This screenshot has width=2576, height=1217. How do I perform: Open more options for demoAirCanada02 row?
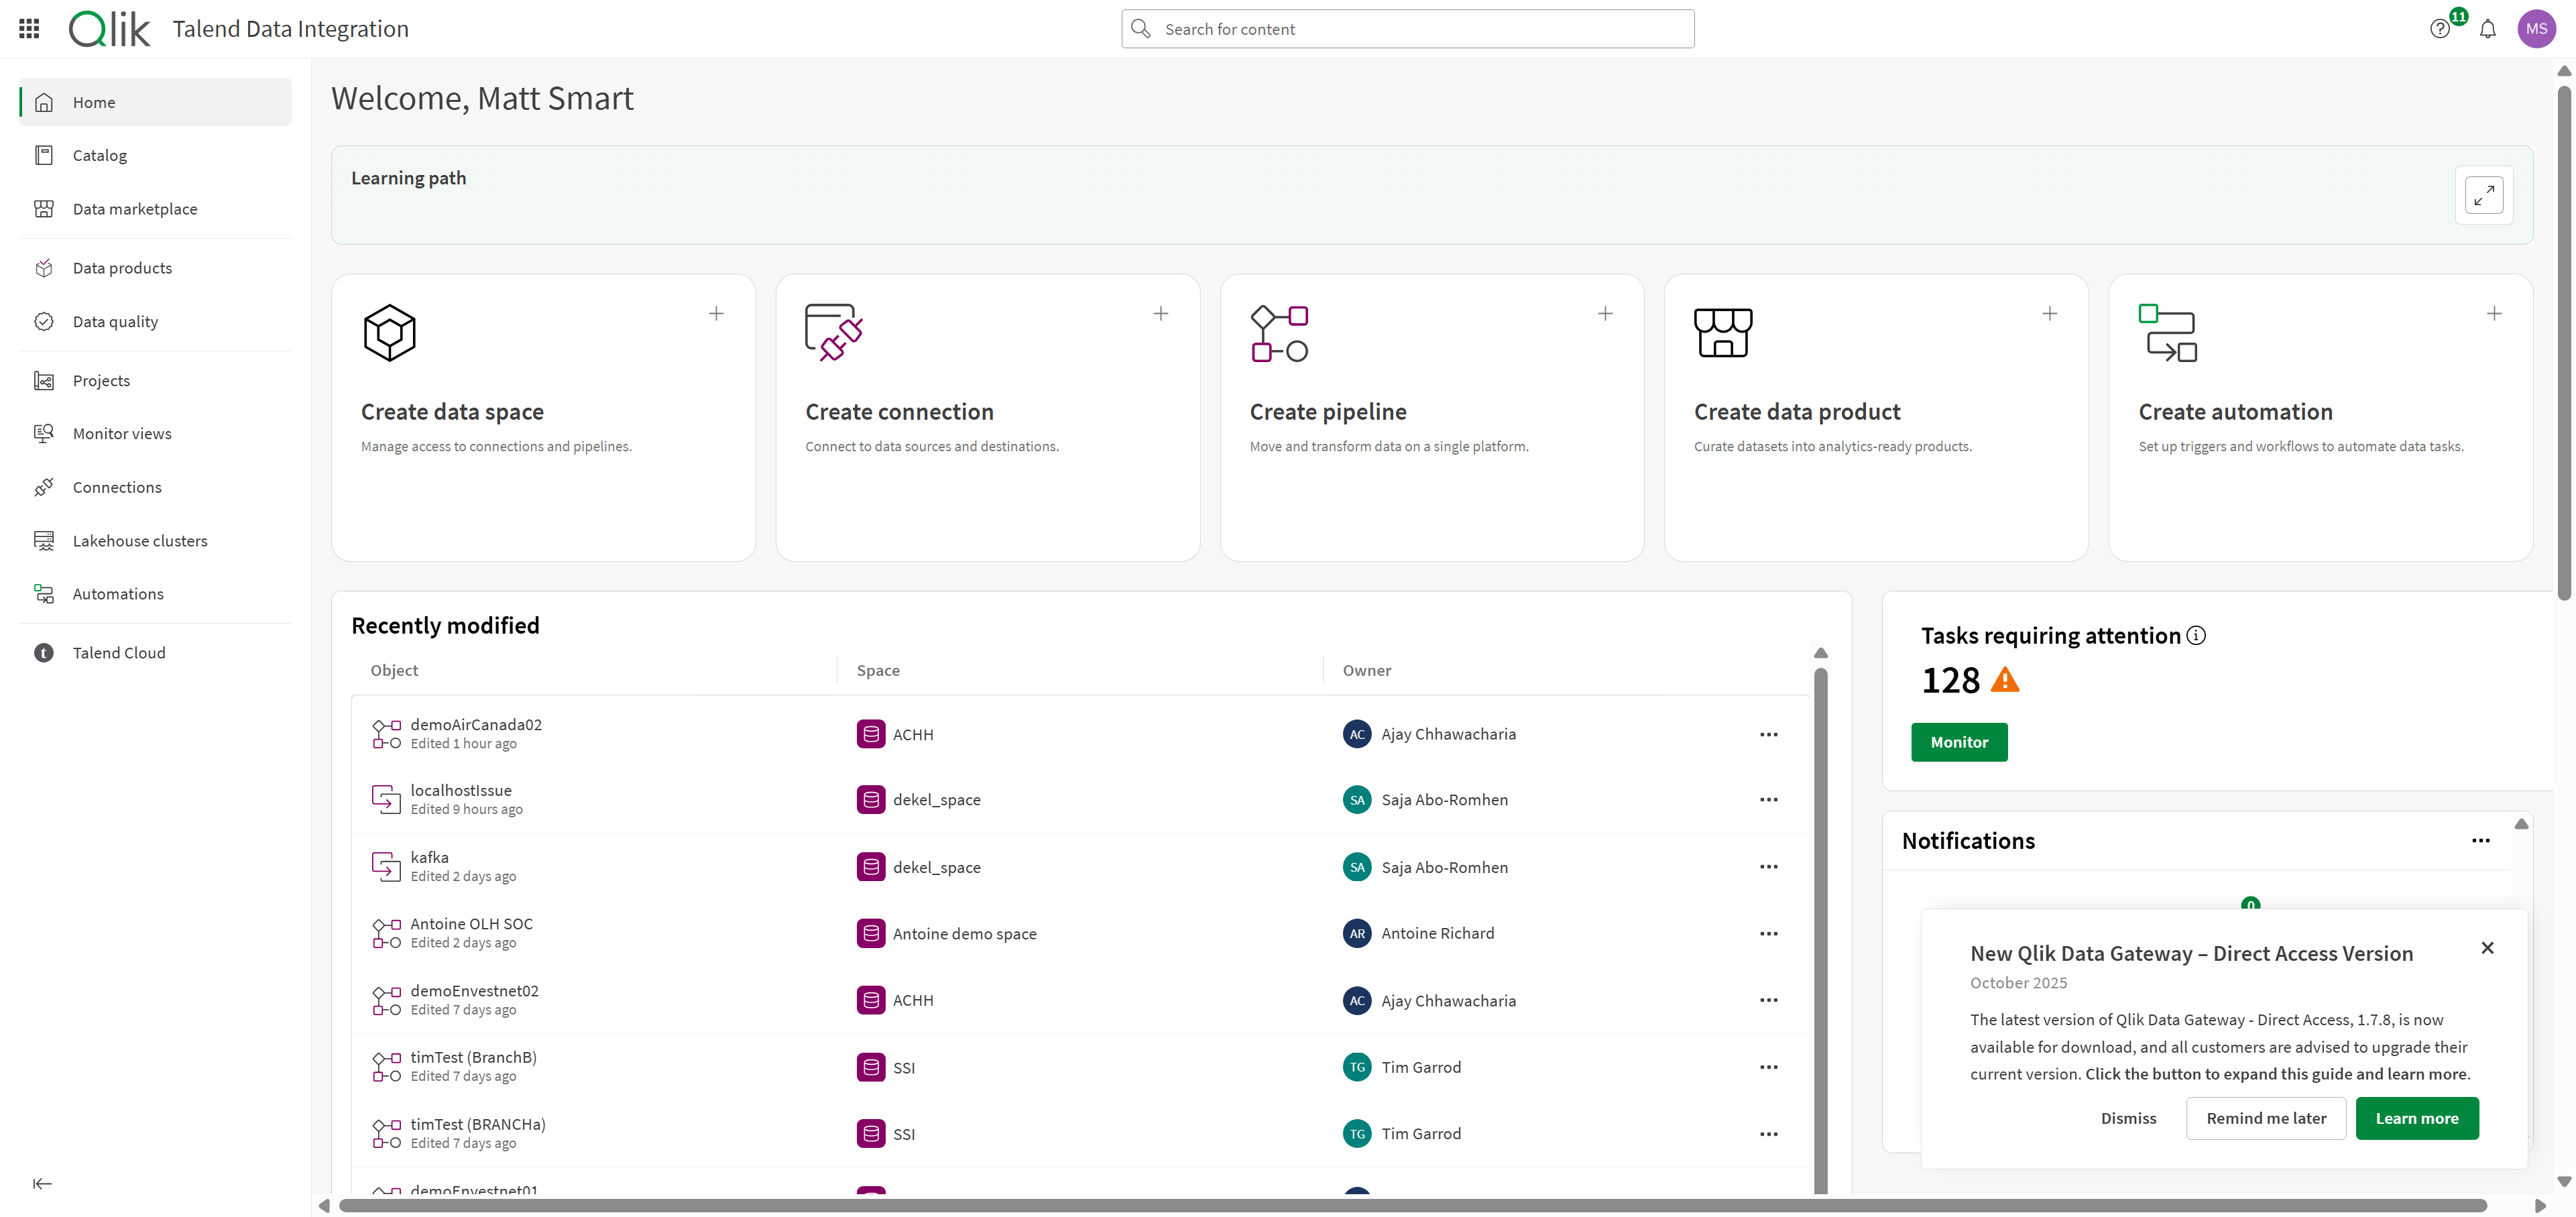[1768, 735]
